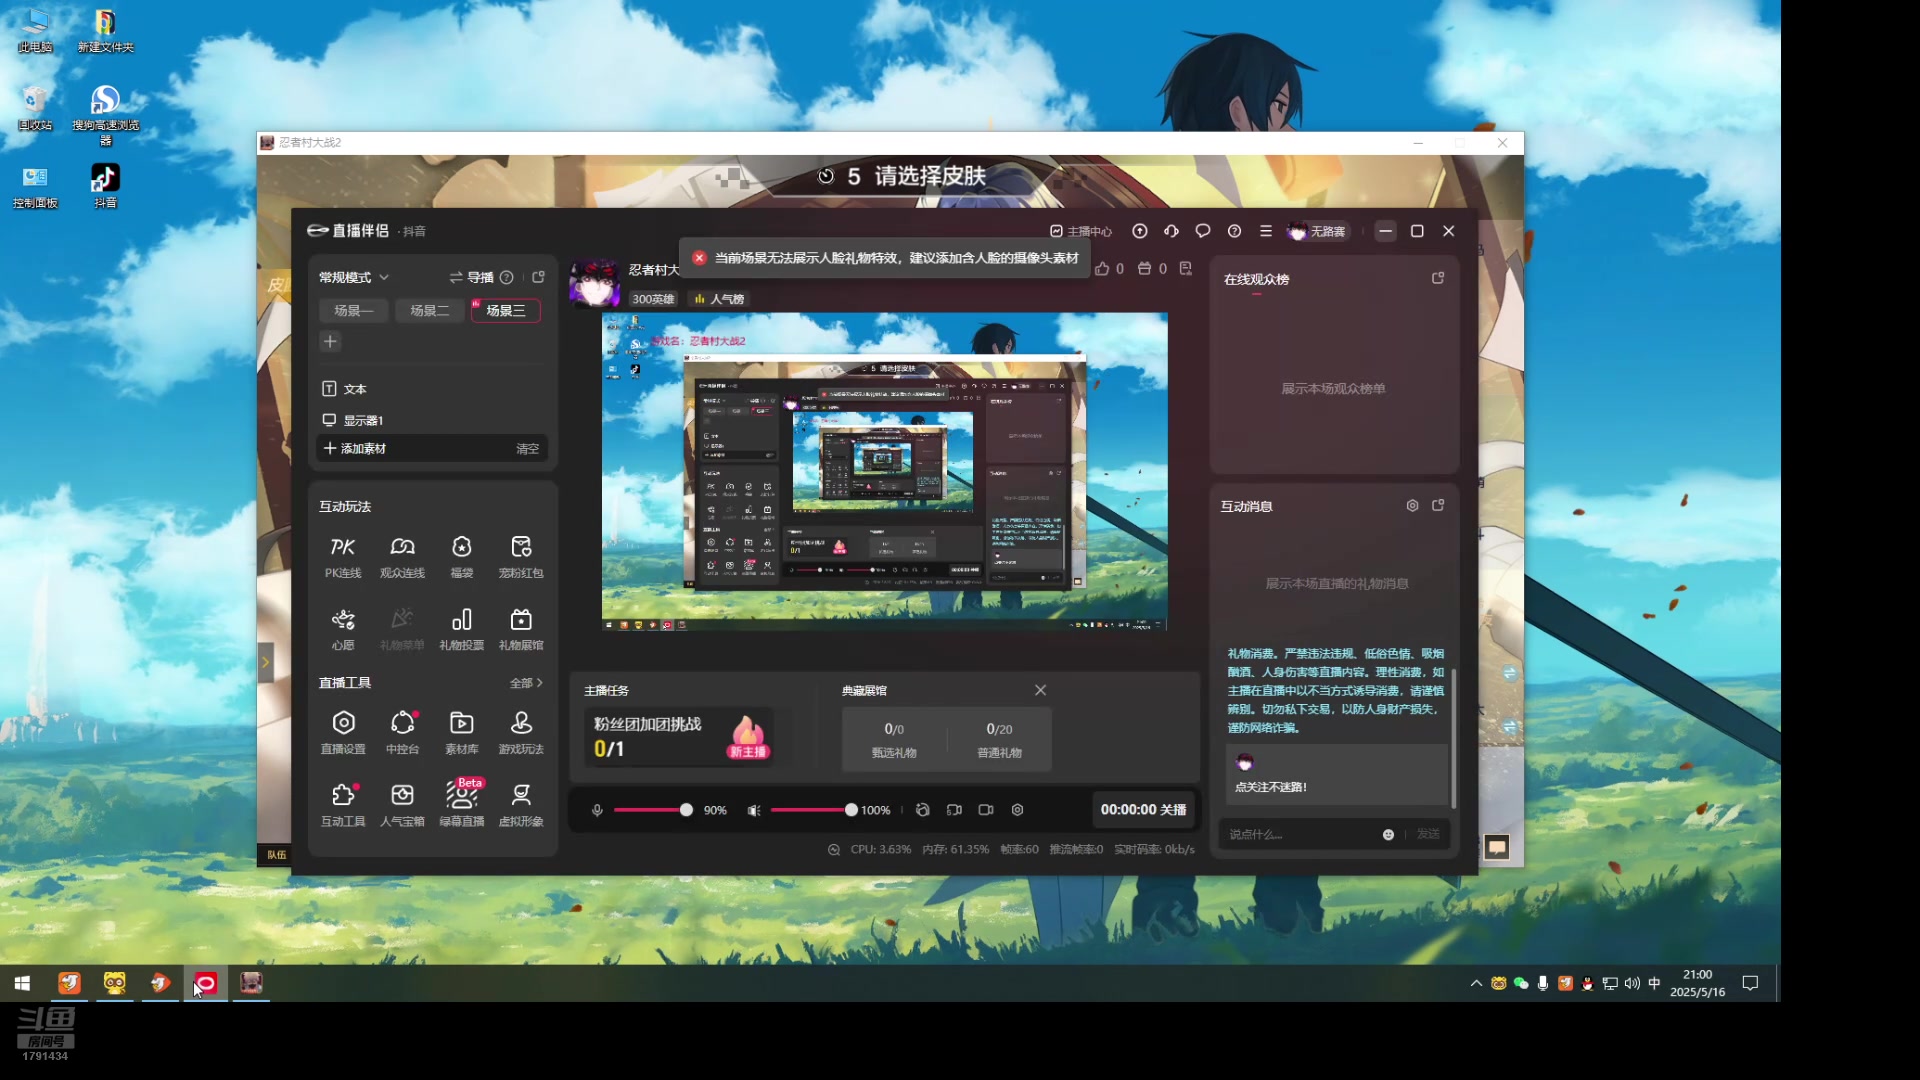
Task: Click the 导播 help question icon
Action: coord(507,277)
